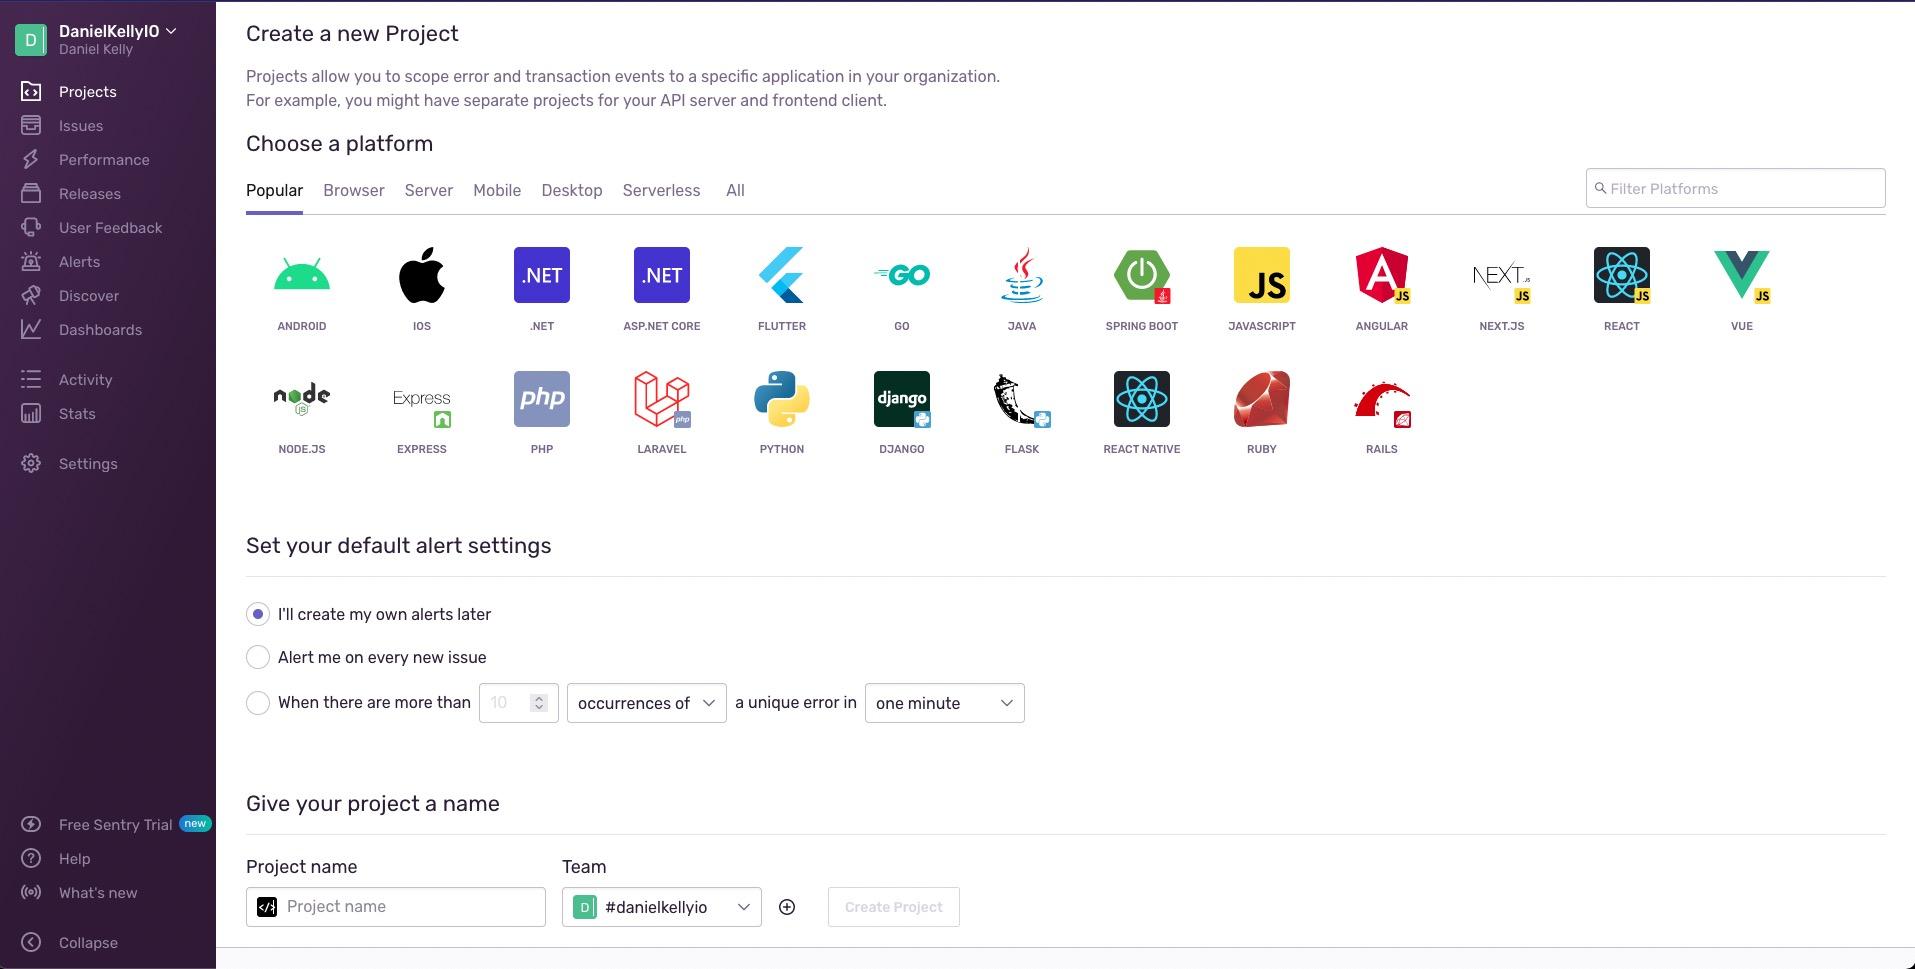Pick the Python platform icon

pyautogui.click(x=781, y=399)
